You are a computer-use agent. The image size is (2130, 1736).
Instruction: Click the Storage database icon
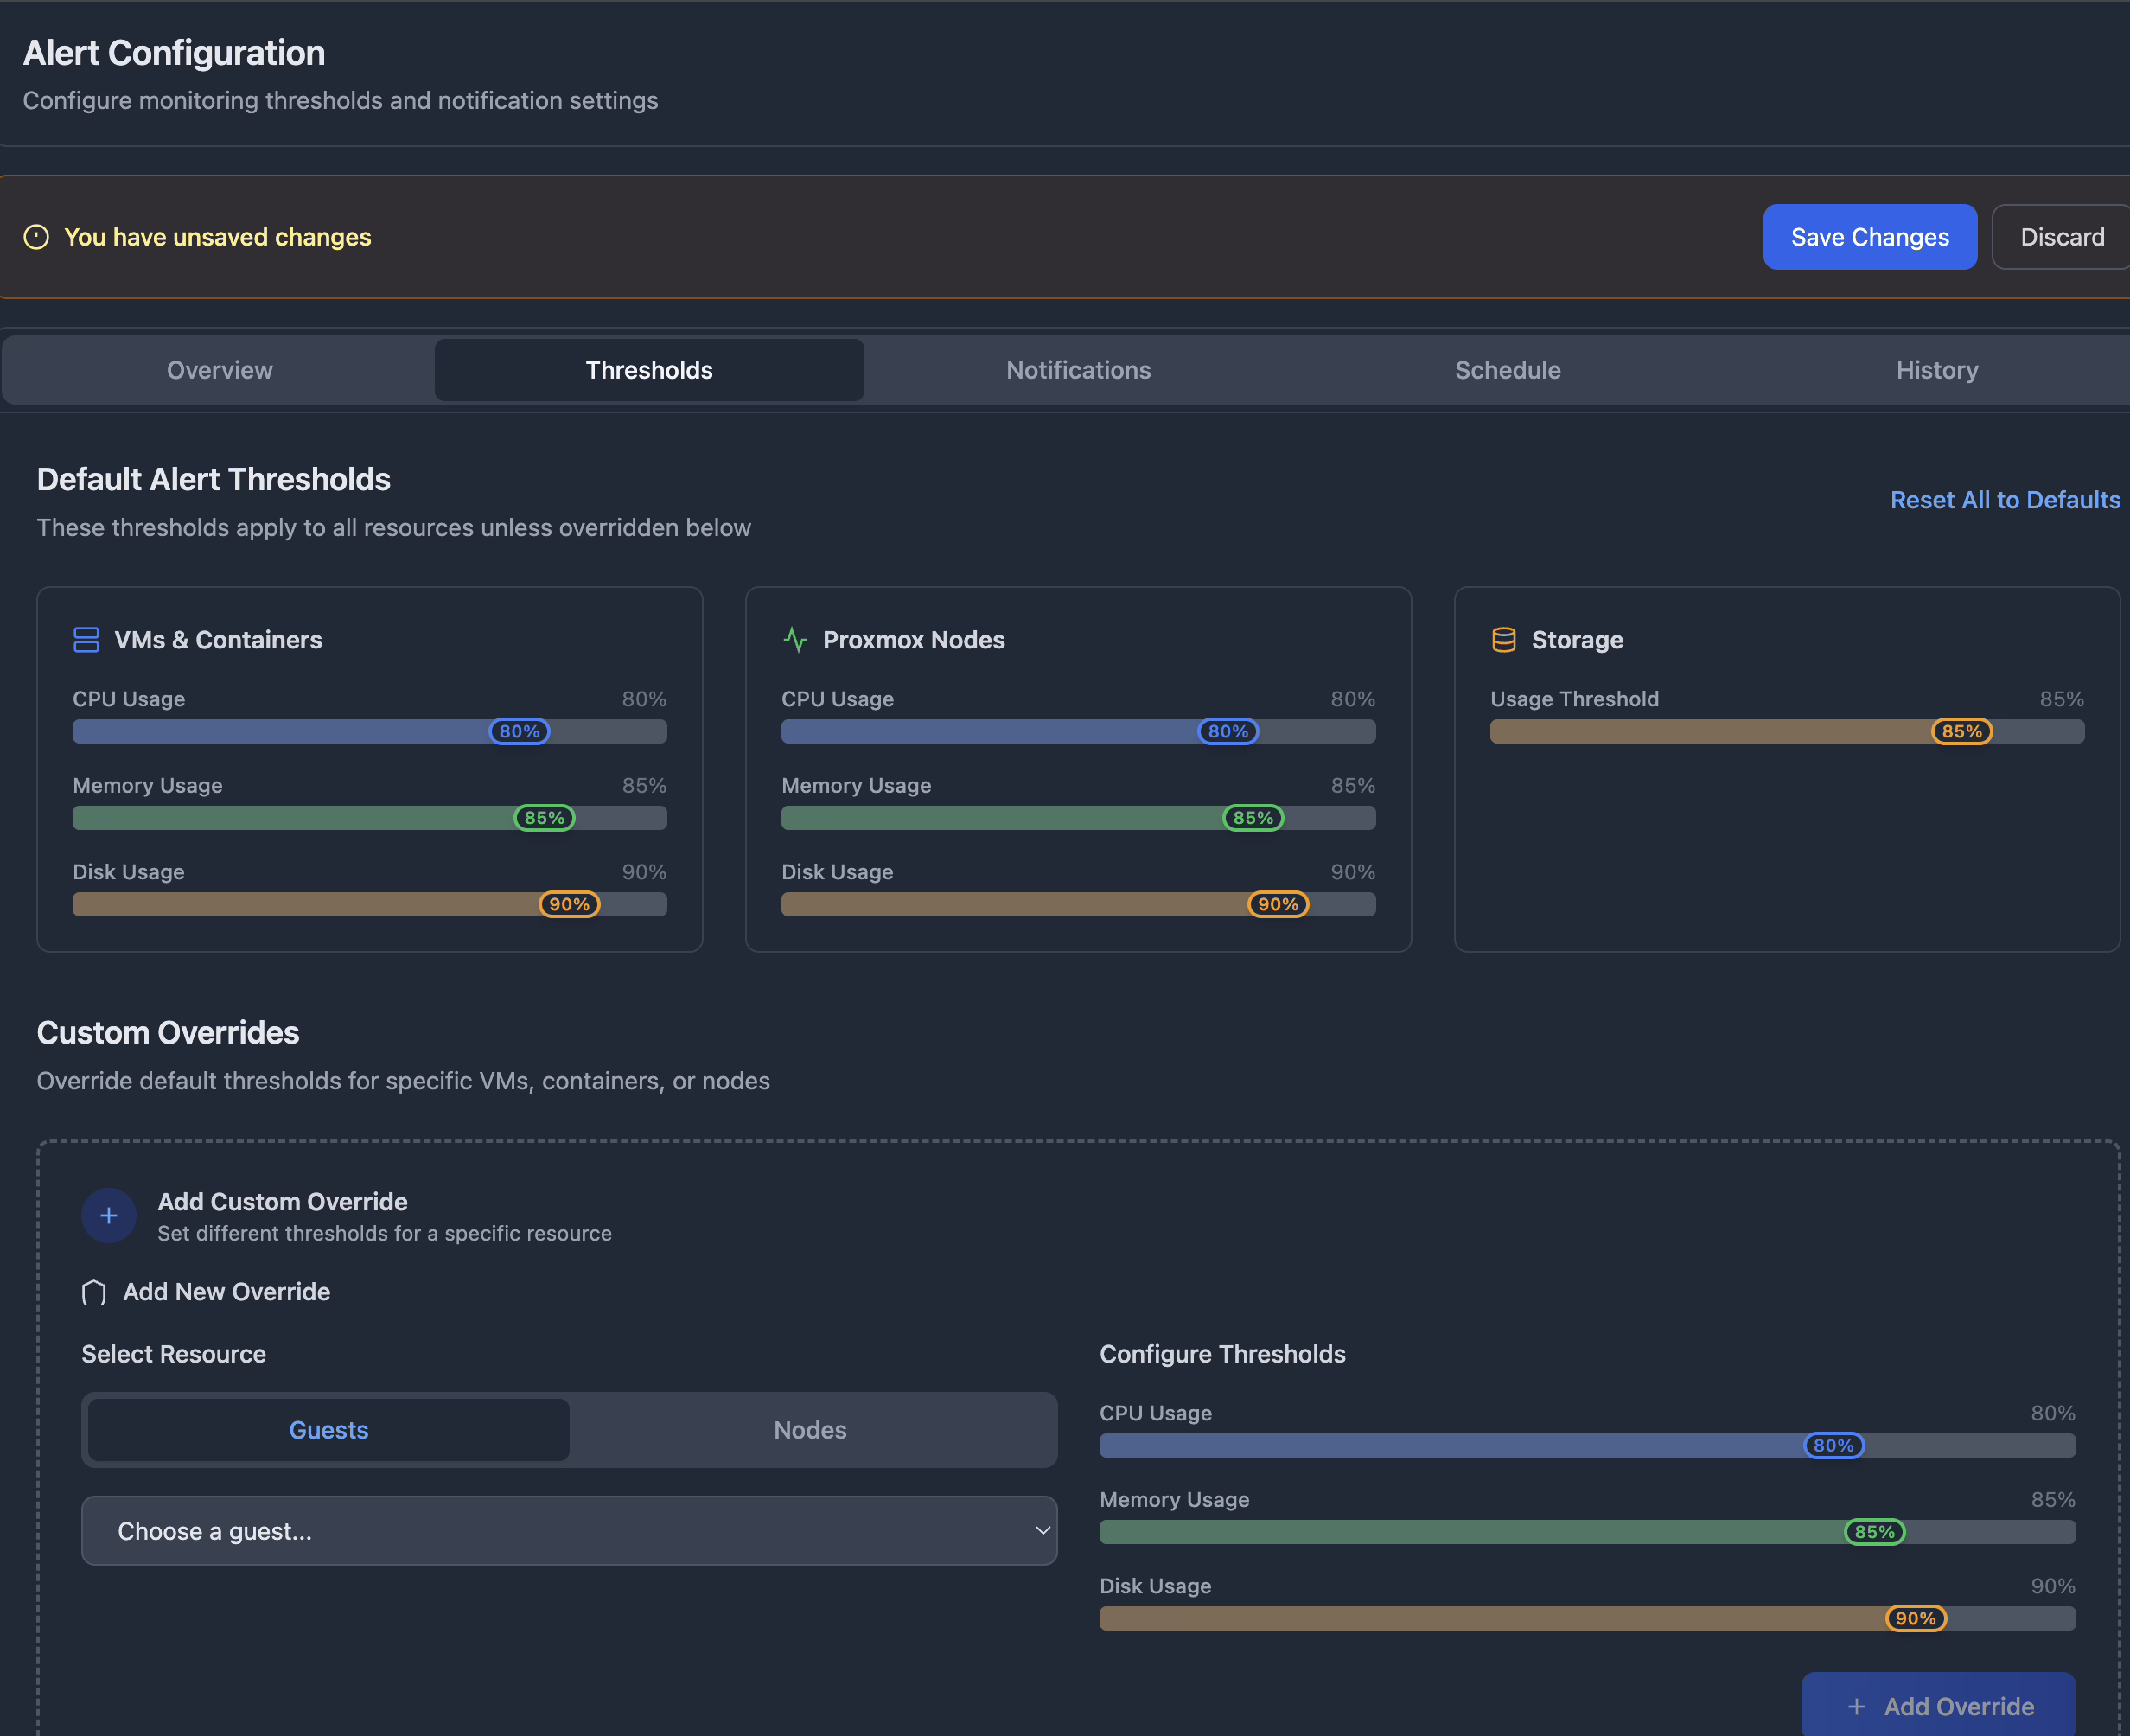click(x=1504, y=640)
